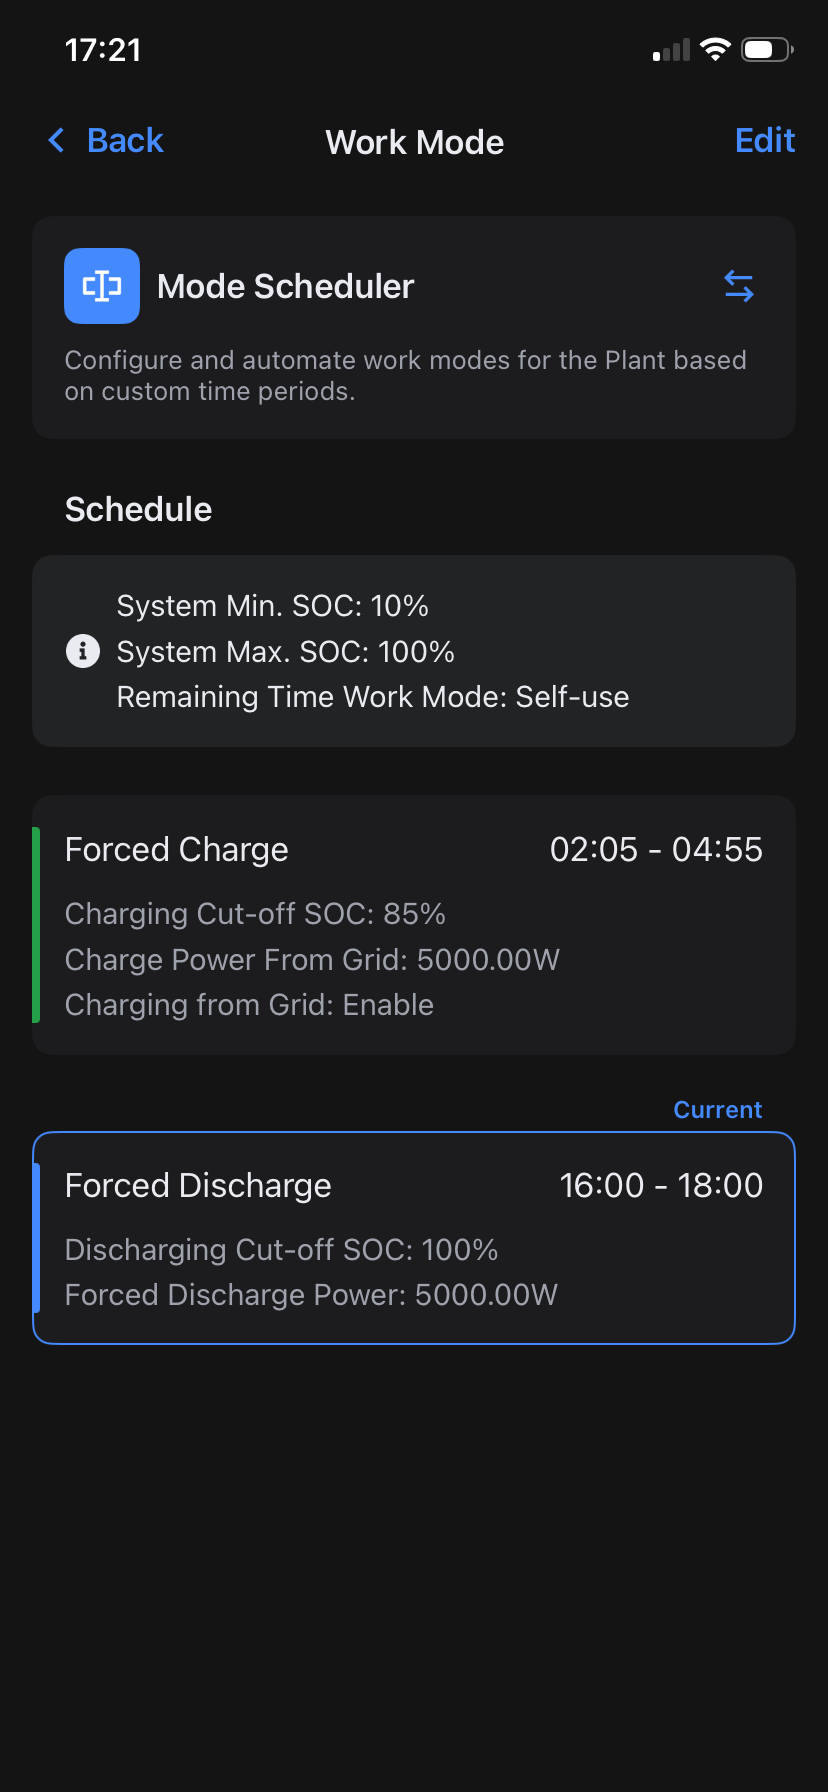Tap the cellular signal bars icon
828x1792 pixels.
point(672,51)
